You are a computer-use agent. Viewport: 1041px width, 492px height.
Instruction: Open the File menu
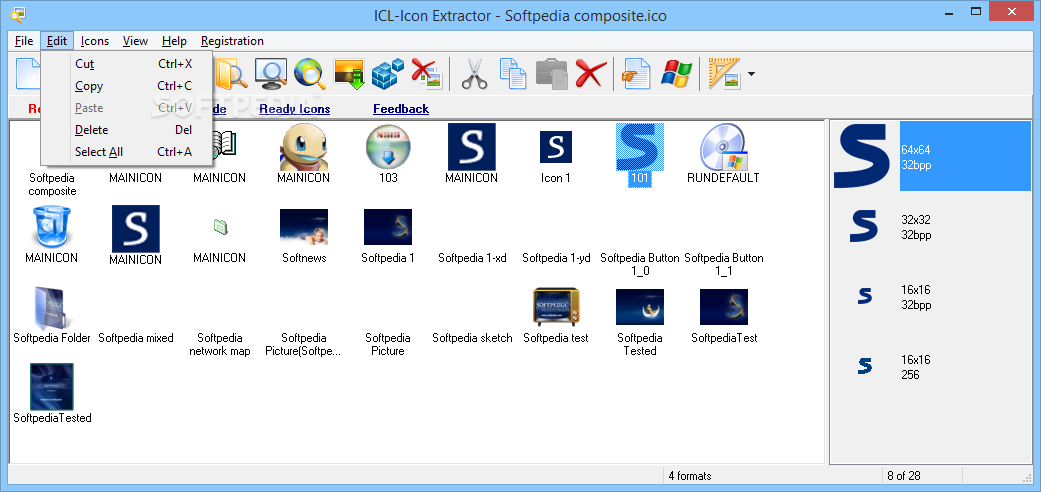(24, 41)
